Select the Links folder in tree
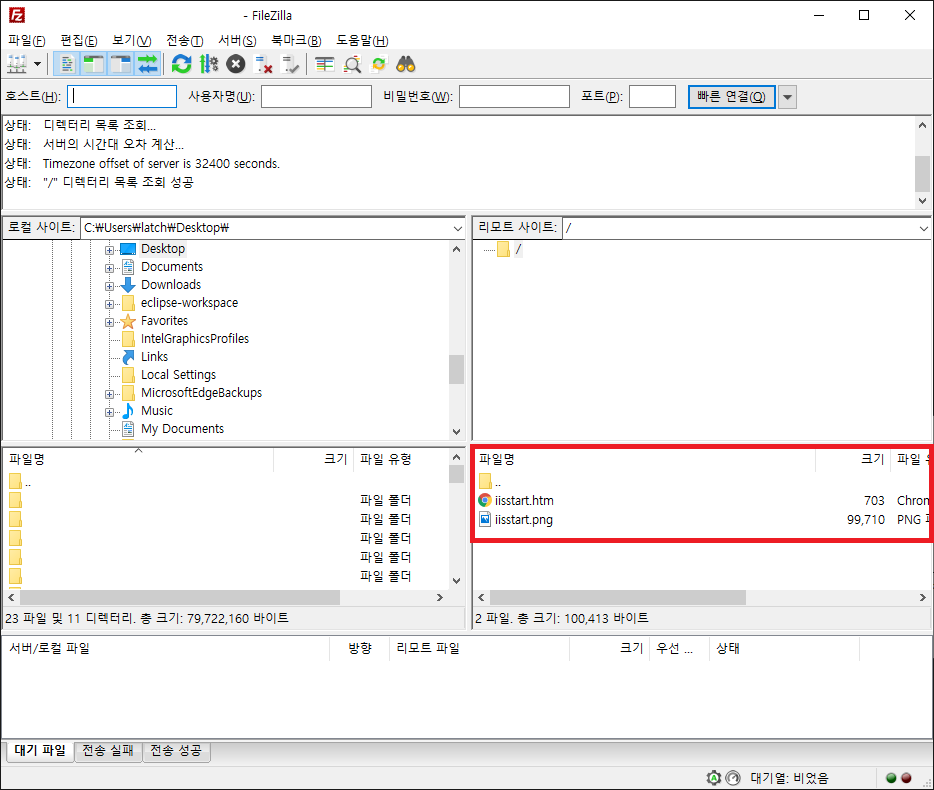The width and height of the screenshot is (934, 790). click(x=154, y=356)
